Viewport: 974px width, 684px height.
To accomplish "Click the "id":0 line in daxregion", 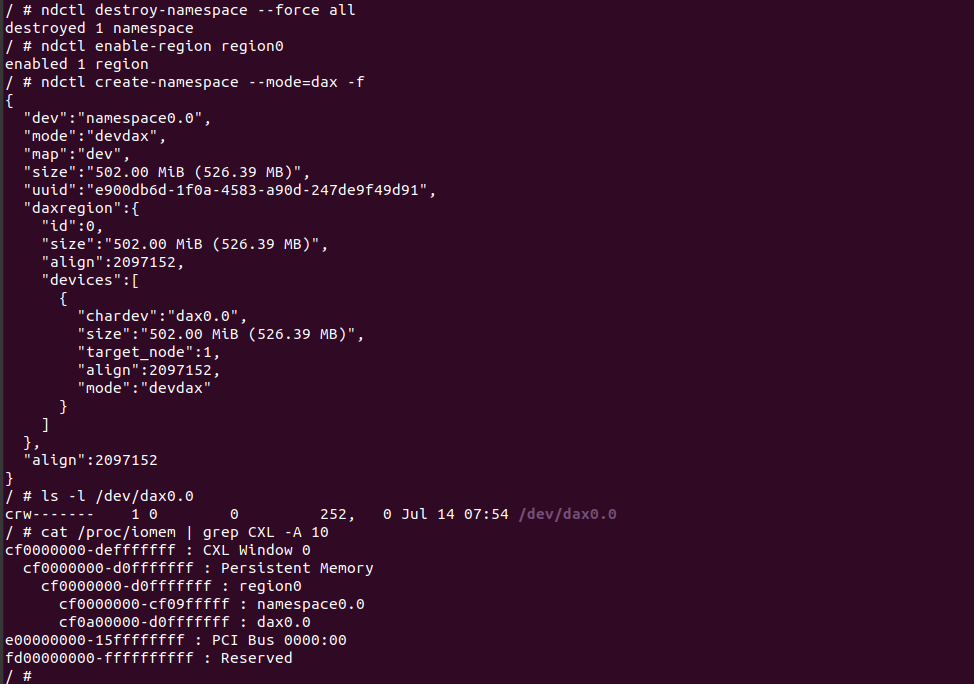I will (x=73, y=226).
